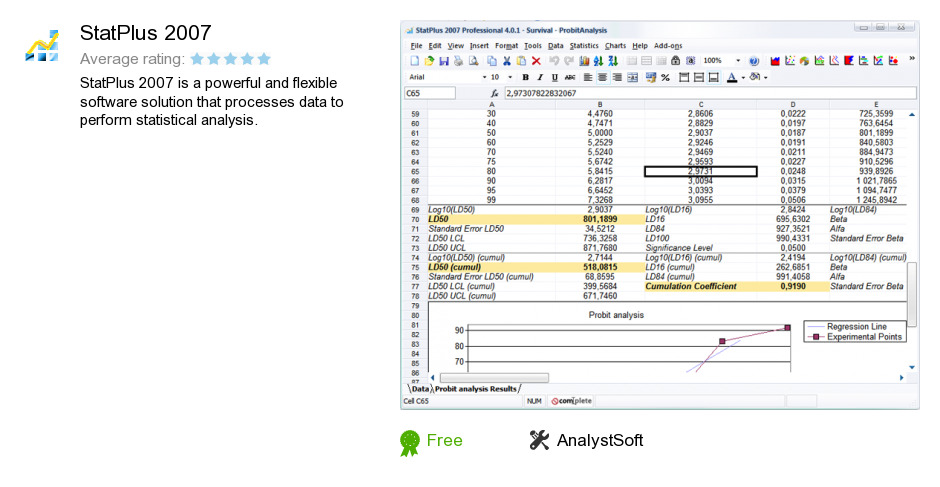The width and height of the screenshot is (940, 487).
Task: Switch to the Data sheet tab
Action: point(420,389)
